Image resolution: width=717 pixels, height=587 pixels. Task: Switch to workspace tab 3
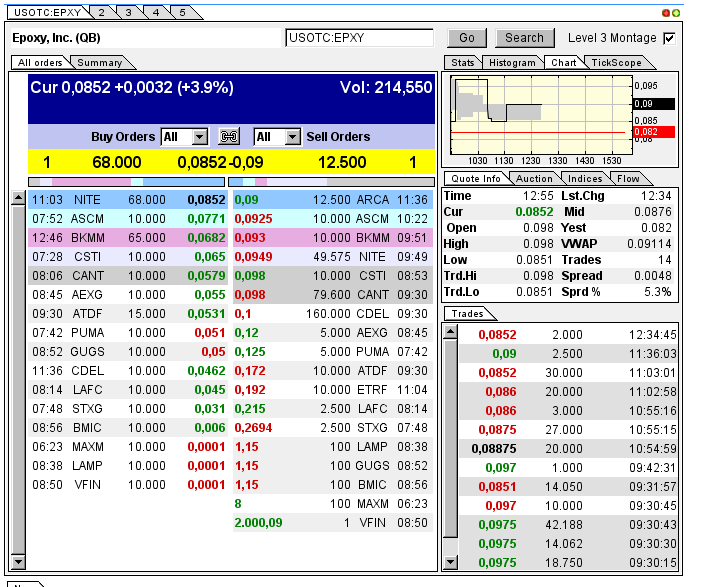tap(128, 12)
